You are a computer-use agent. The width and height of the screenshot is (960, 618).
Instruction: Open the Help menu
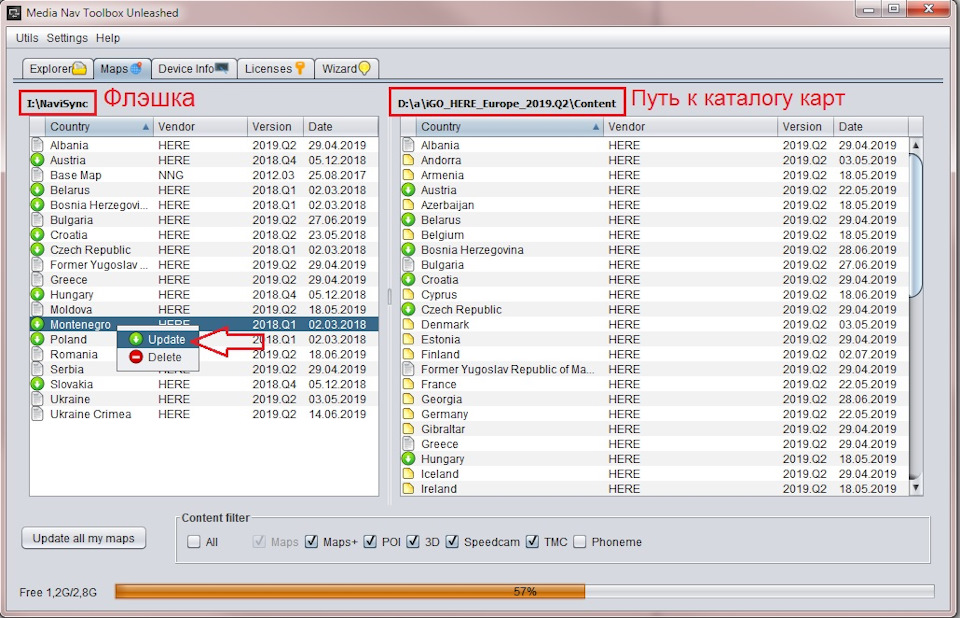[x=108, y=38]
